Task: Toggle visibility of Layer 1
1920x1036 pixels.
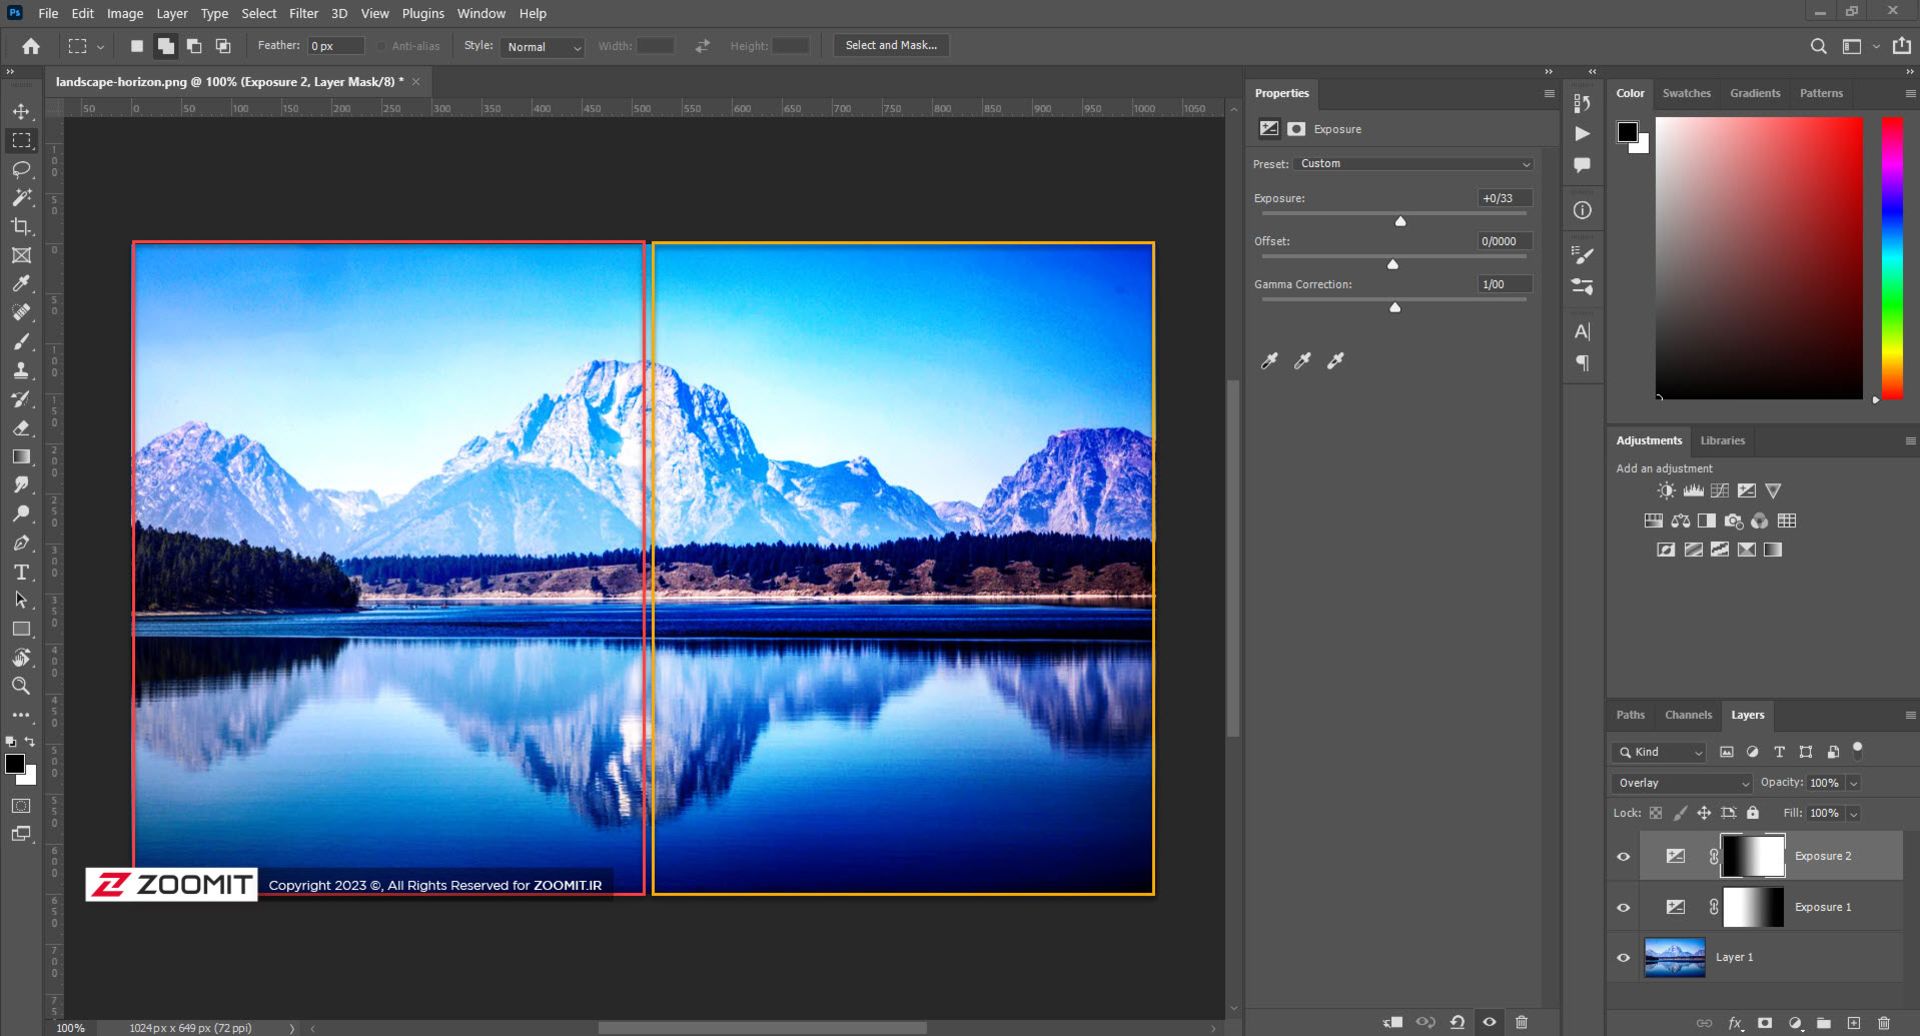Action: point(1624,957)
